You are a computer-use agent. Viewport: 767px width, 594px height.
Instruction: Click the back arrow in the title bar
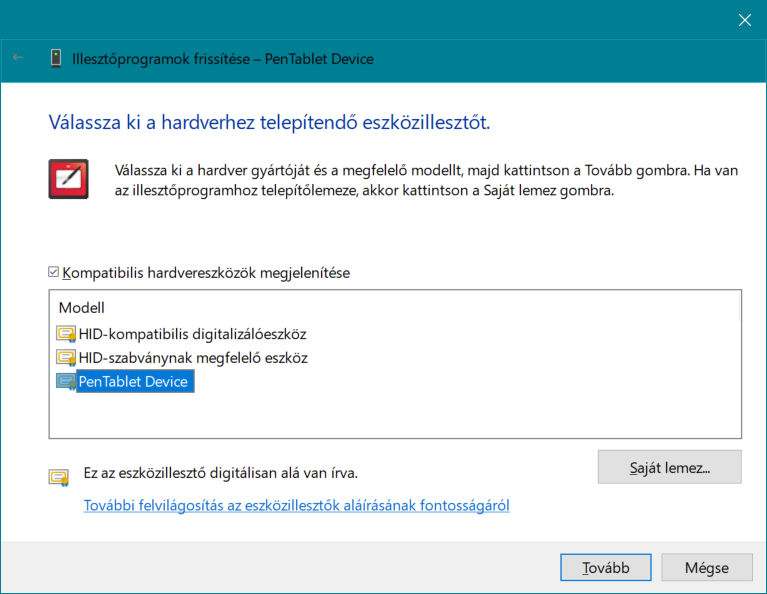(x=18, y=58)
